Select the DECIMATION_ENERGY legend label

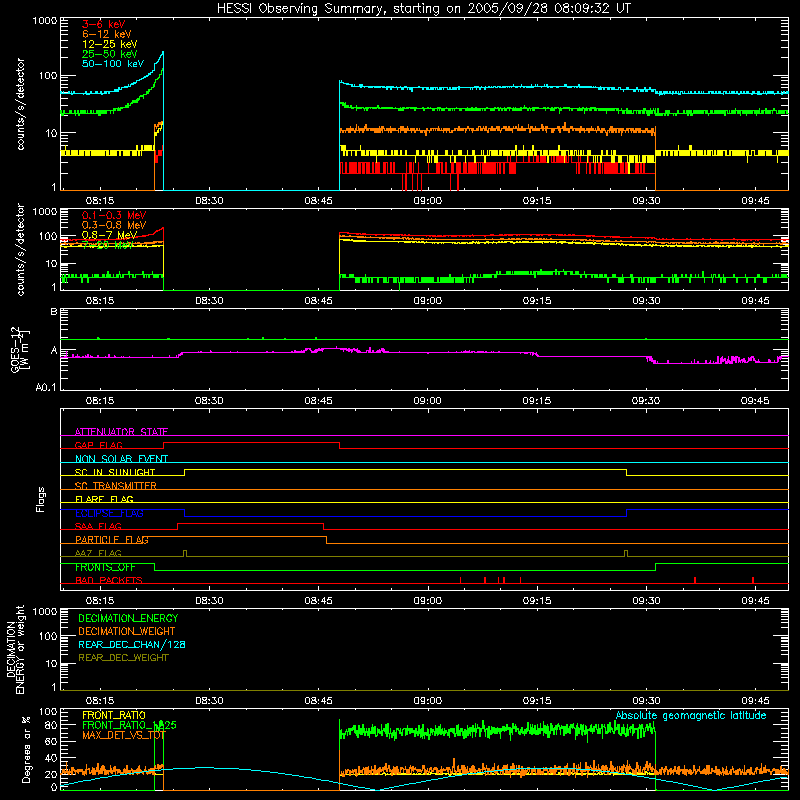(128, 618)
